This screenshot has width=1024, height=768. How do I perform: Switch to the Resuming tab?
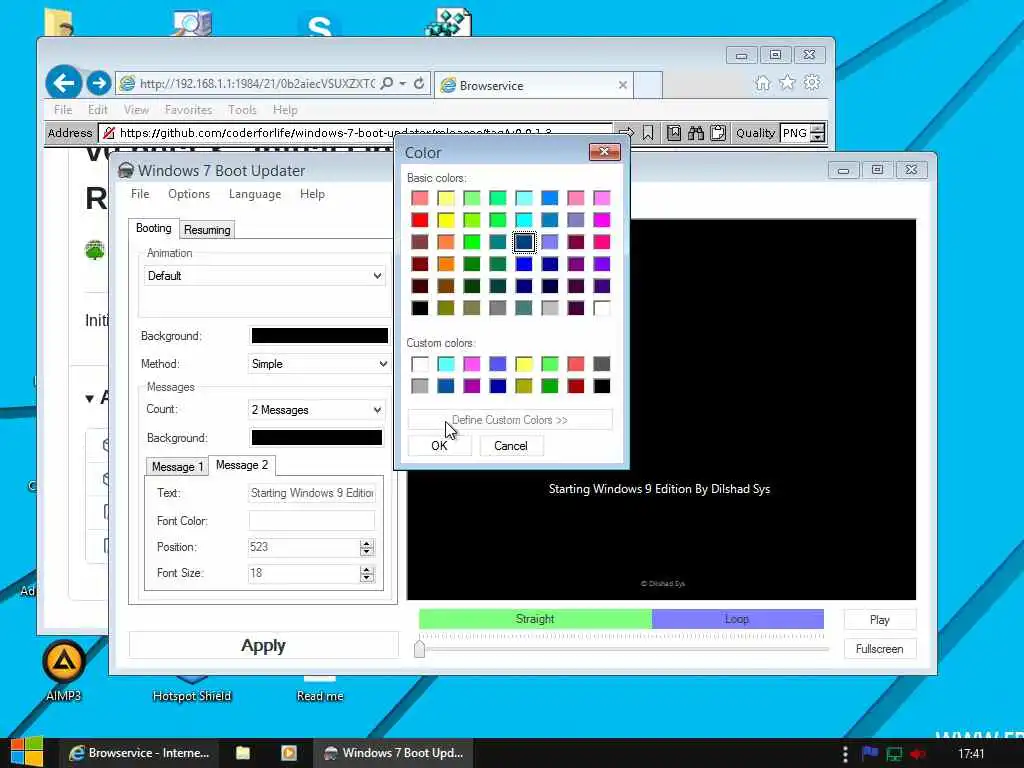[x=207, y=230]
